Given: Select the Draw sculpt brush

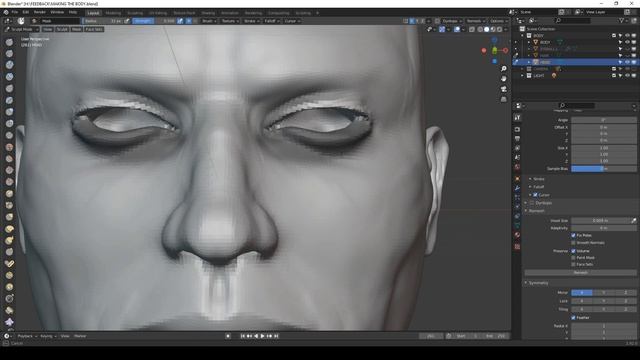Looking at the screenshot, I should coord(9,42).
